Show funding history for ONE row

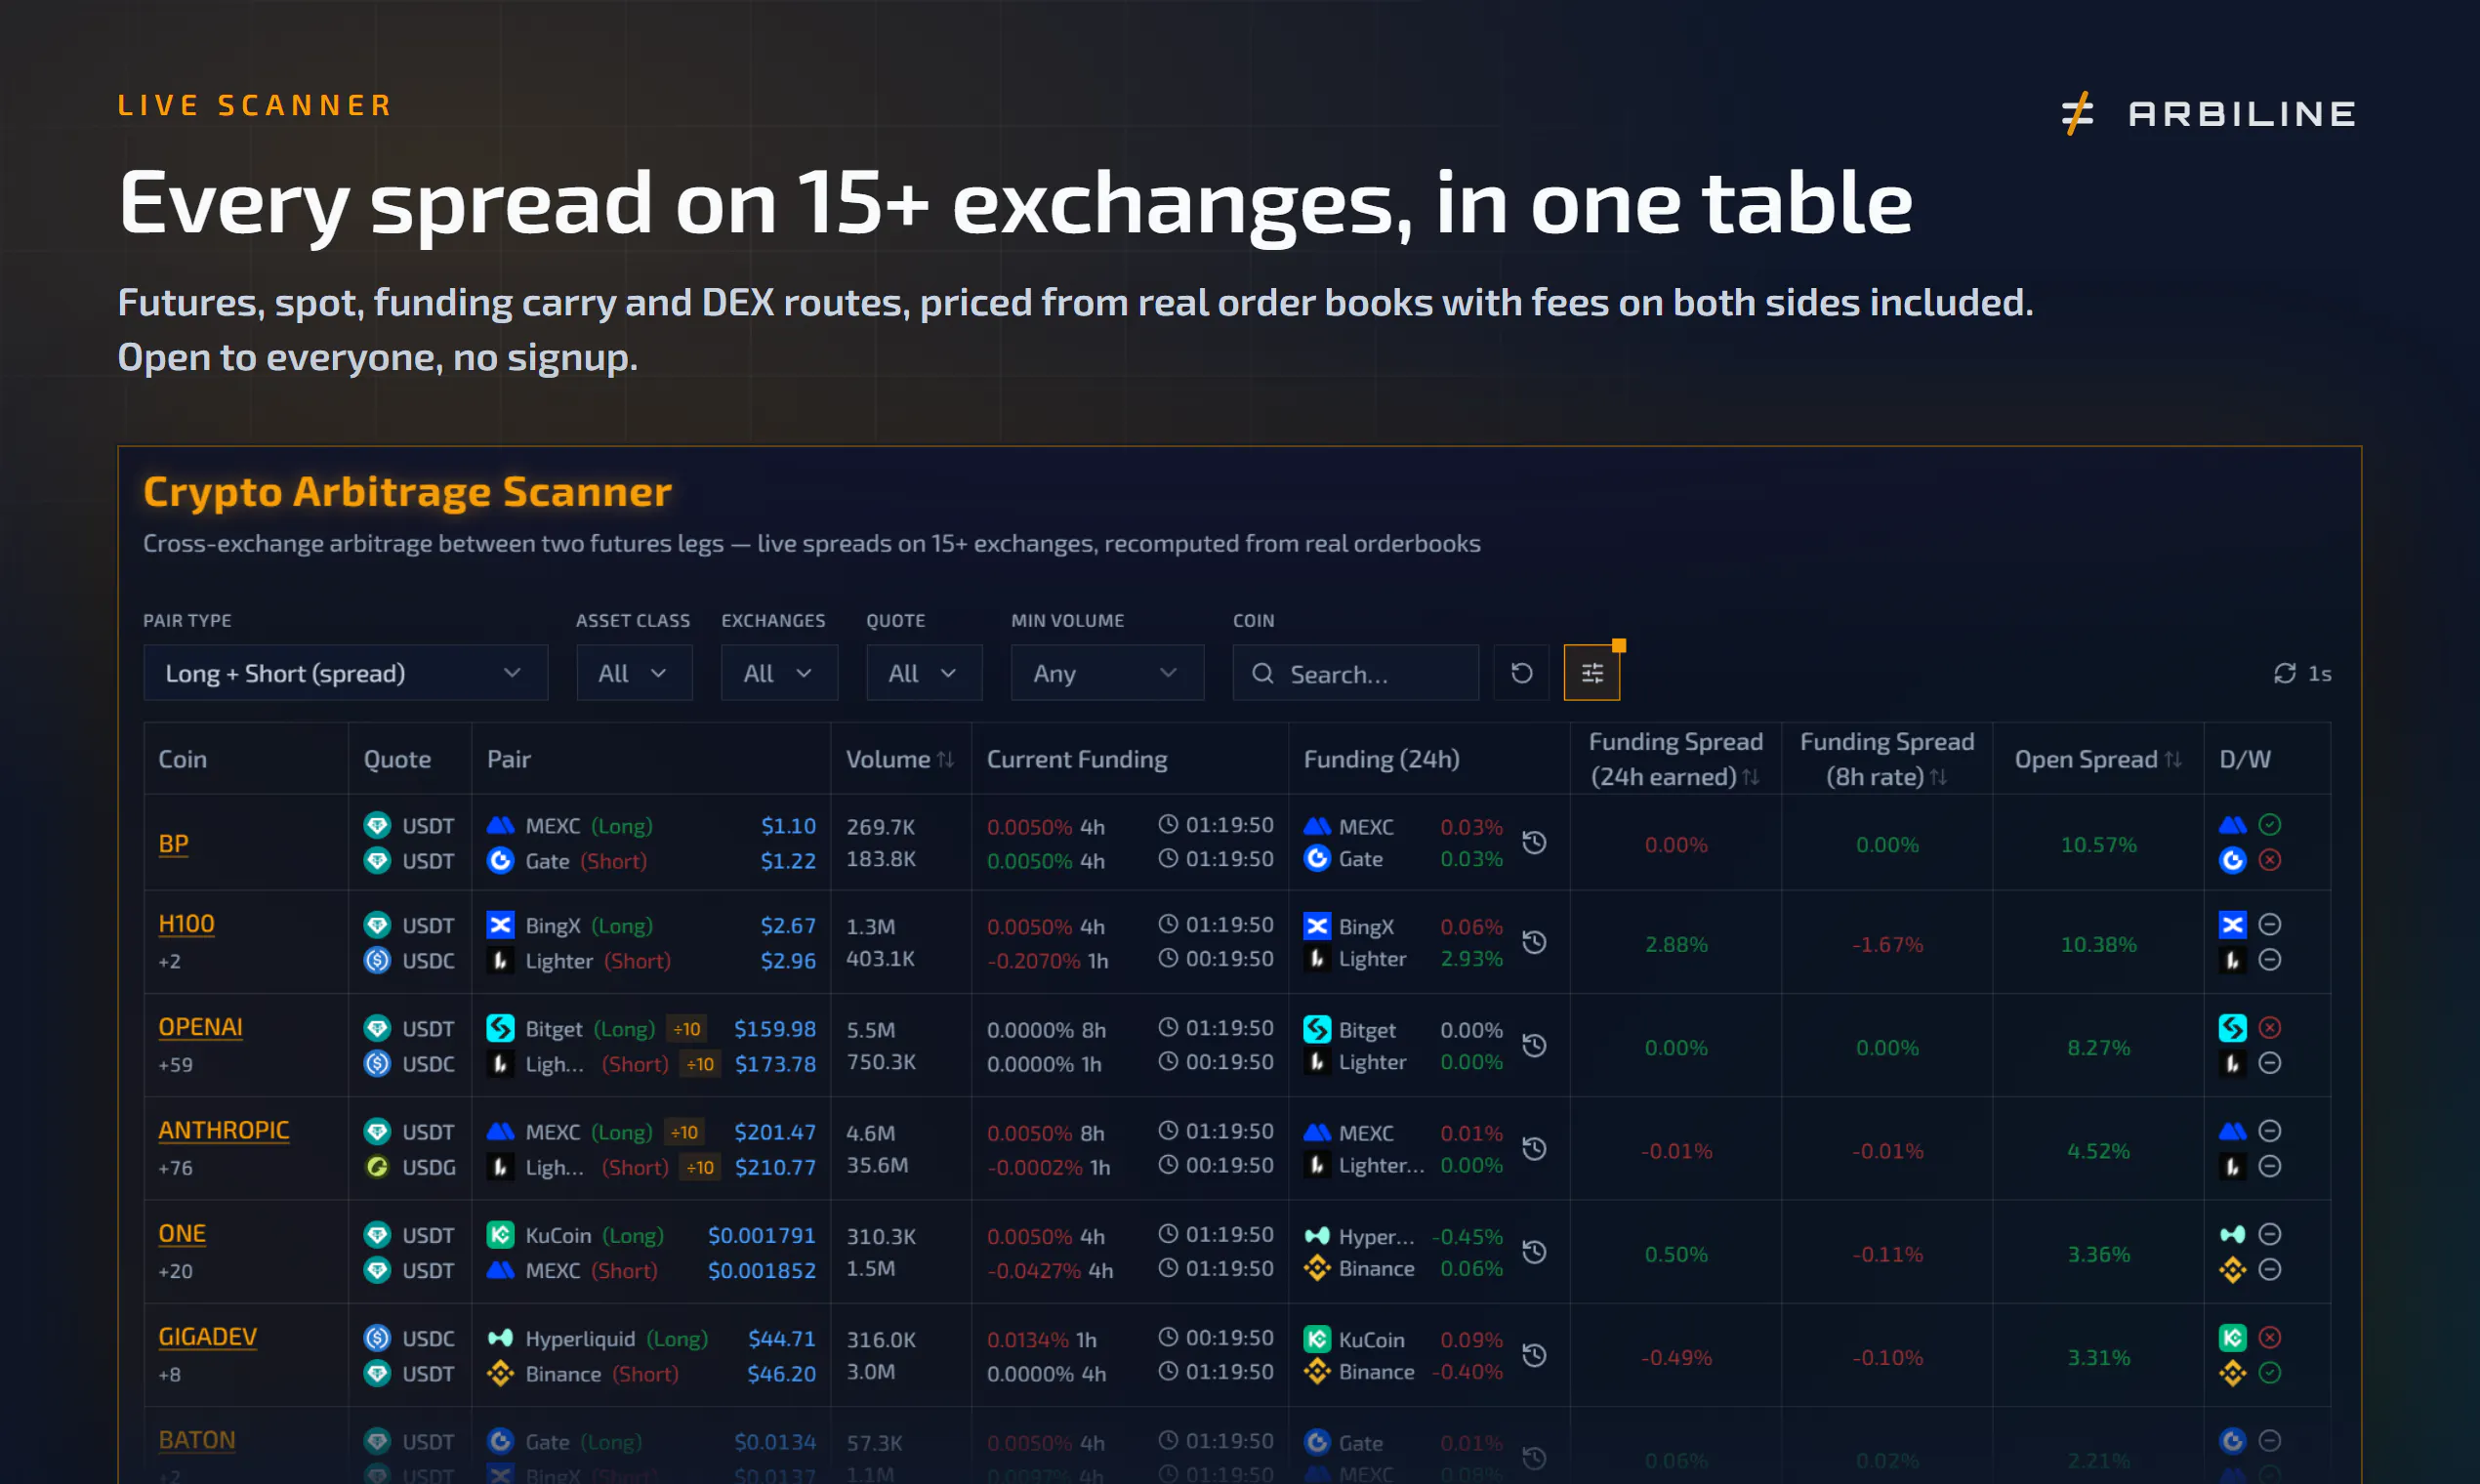click(x=1534, y=1252)
